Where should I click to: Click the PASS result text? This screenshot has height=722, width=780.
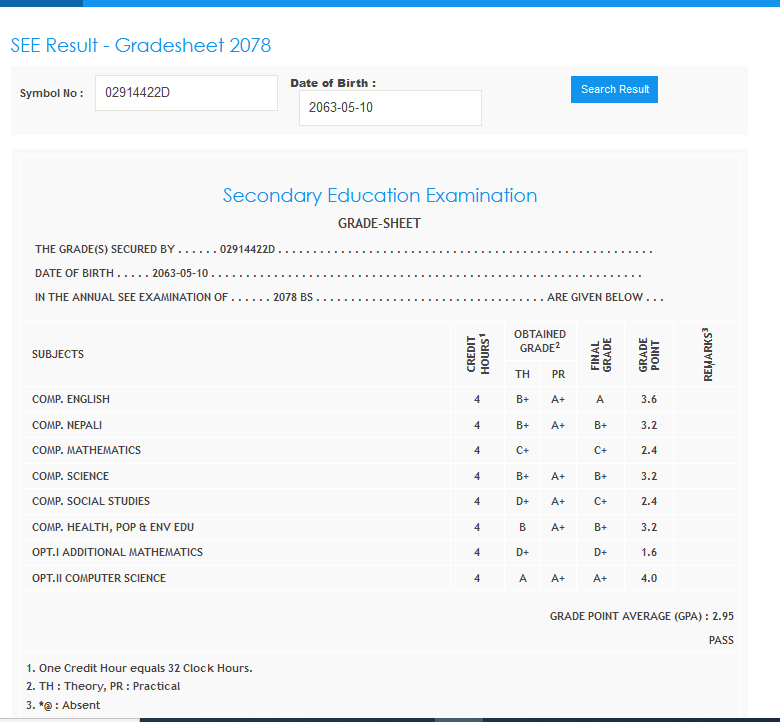721,640
